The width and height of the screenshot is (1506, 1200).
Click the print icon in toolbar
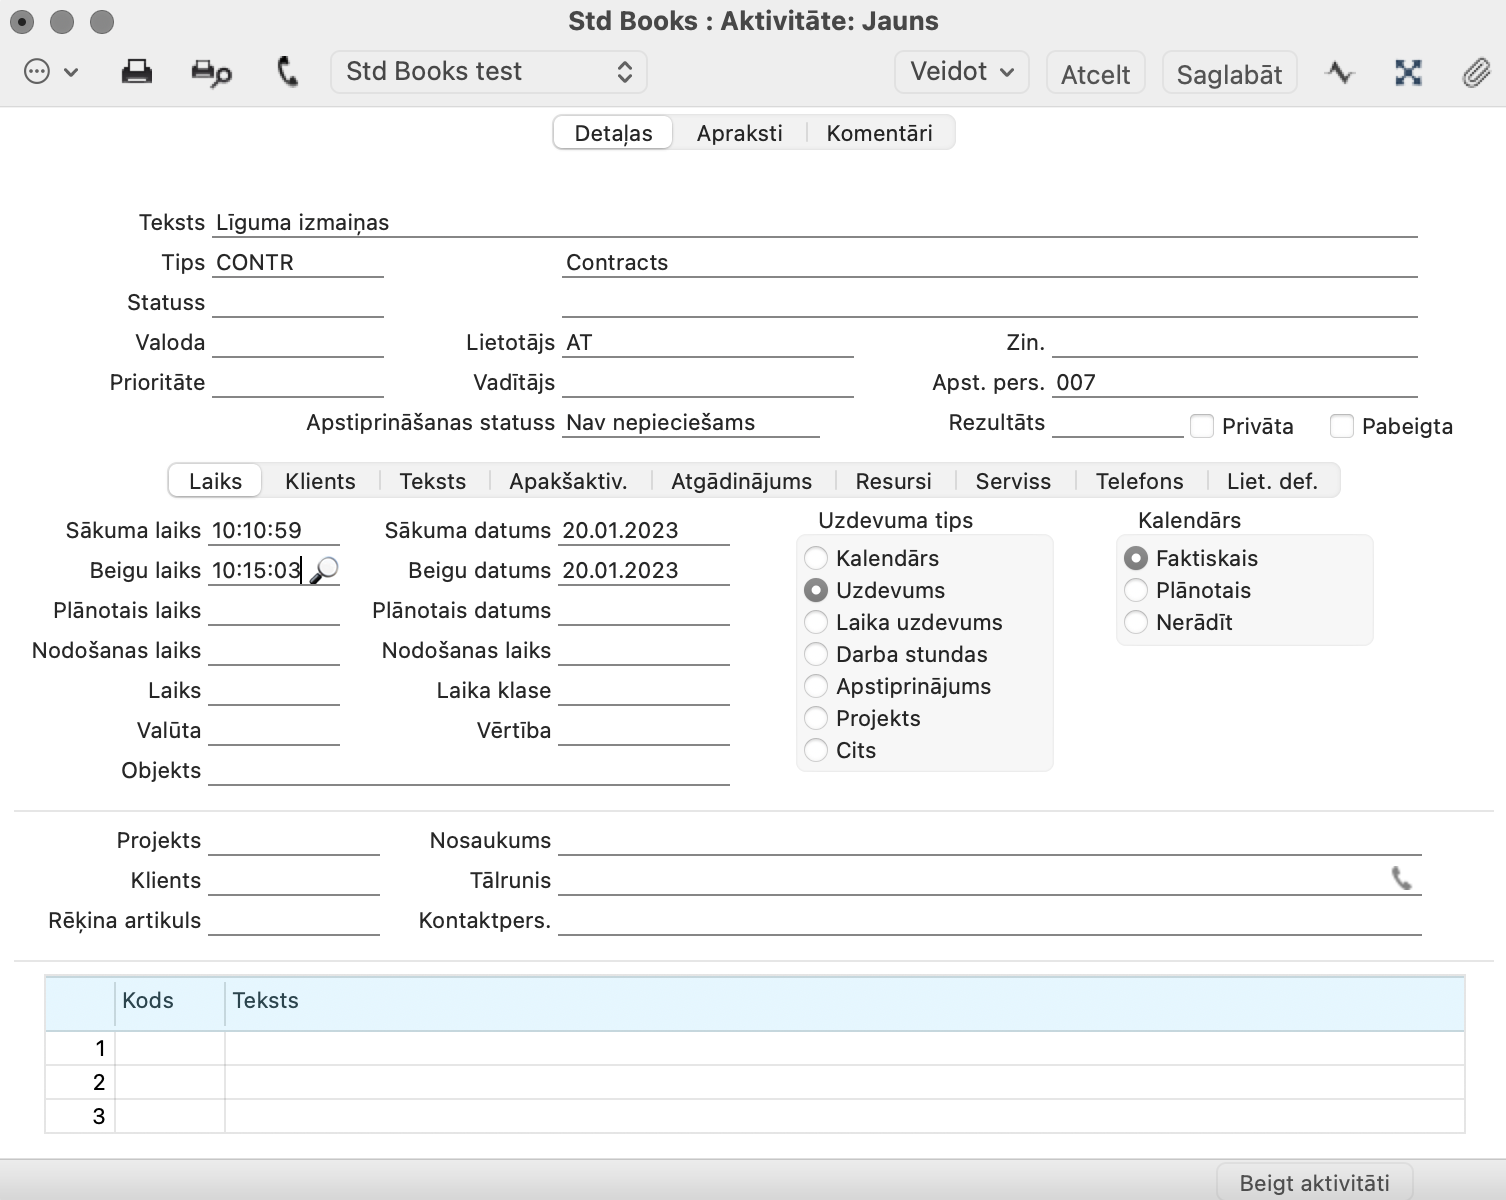[136, 72]
